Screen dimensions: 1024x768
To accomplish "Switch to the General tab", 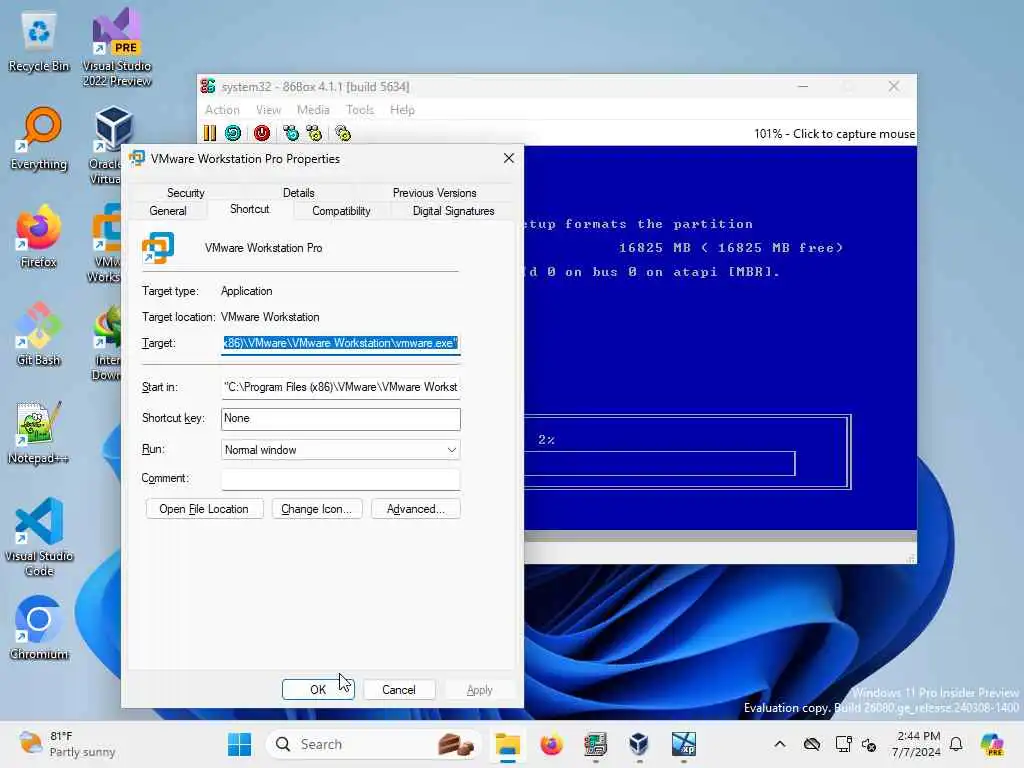I will [168, 211].
